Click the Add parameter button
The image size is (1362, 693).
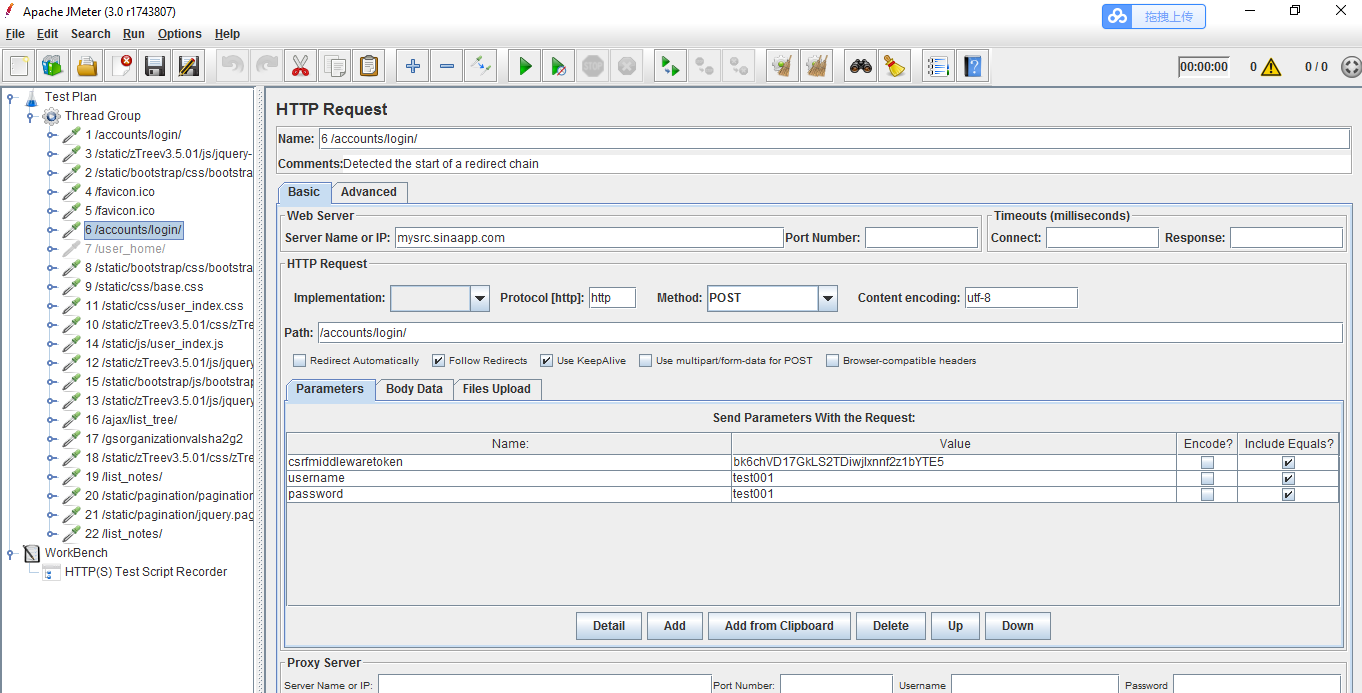[675, 626]
